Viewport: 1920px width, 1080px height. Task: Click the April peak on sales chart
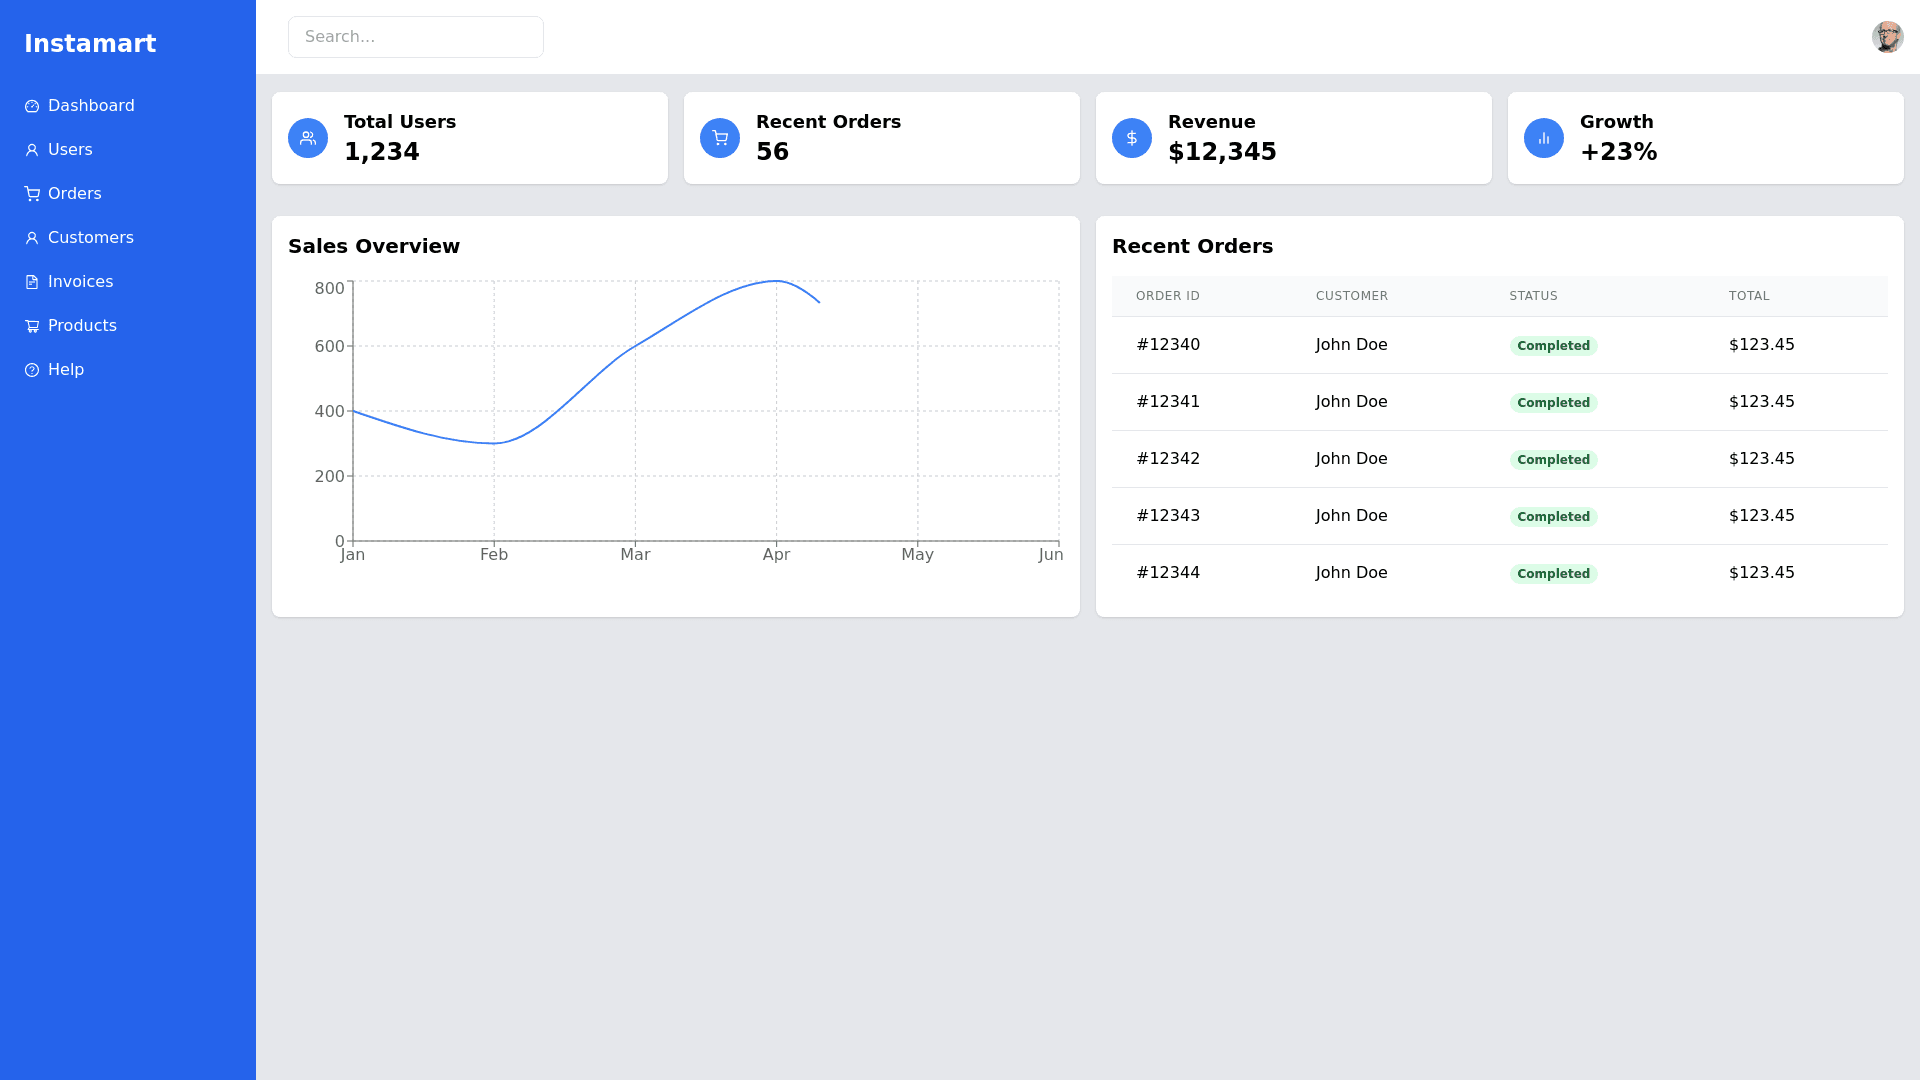[x=776, y=281]
